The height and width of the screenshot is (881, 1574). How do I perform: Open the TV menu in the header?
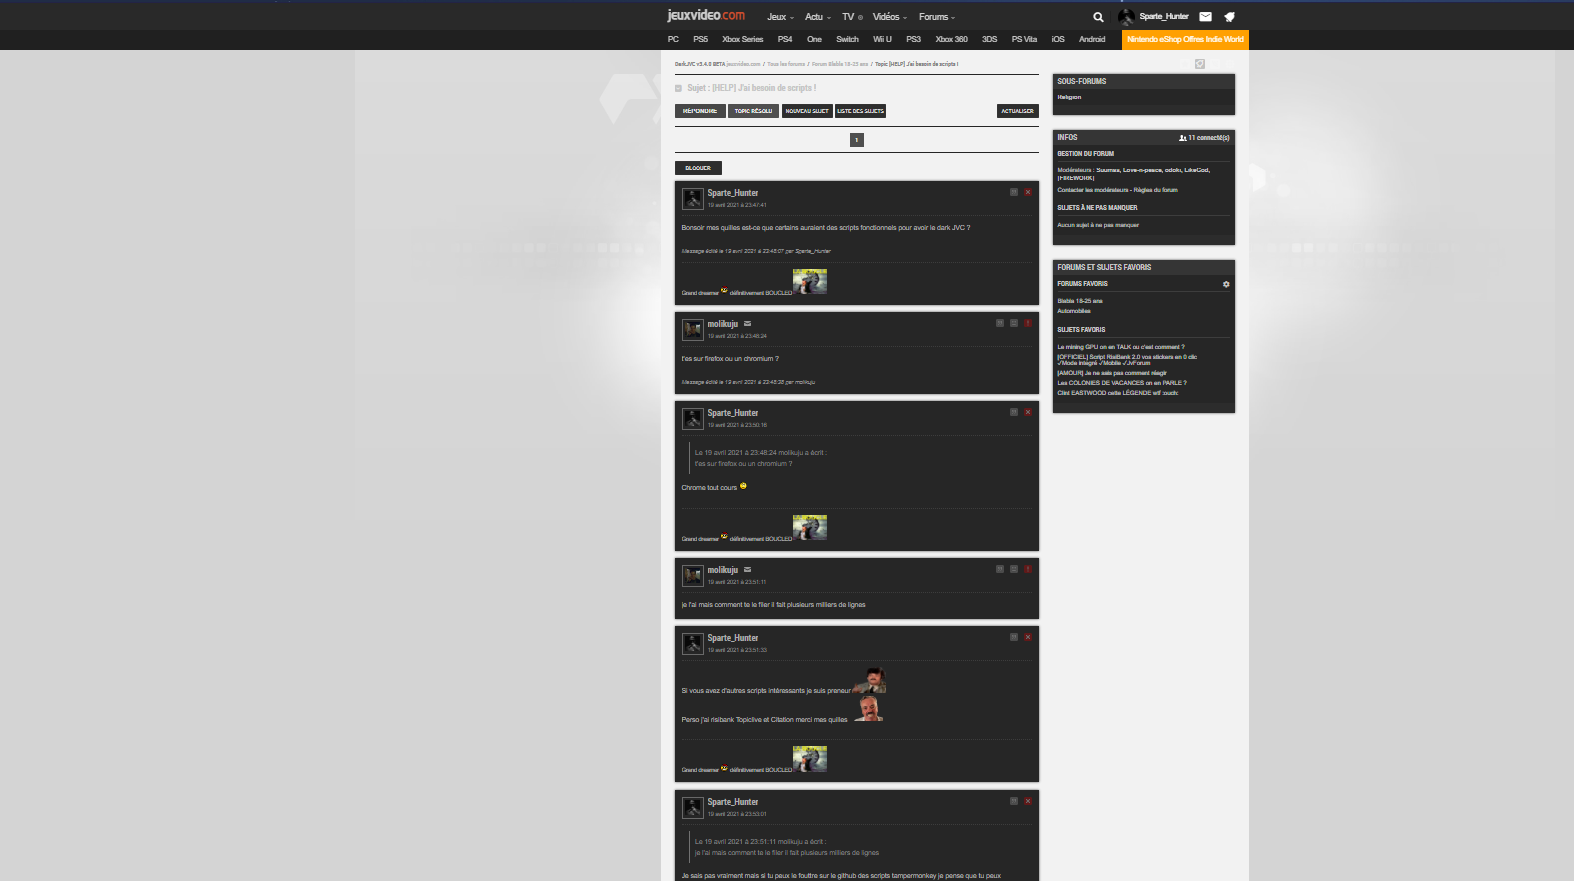(x=852, y=17)
